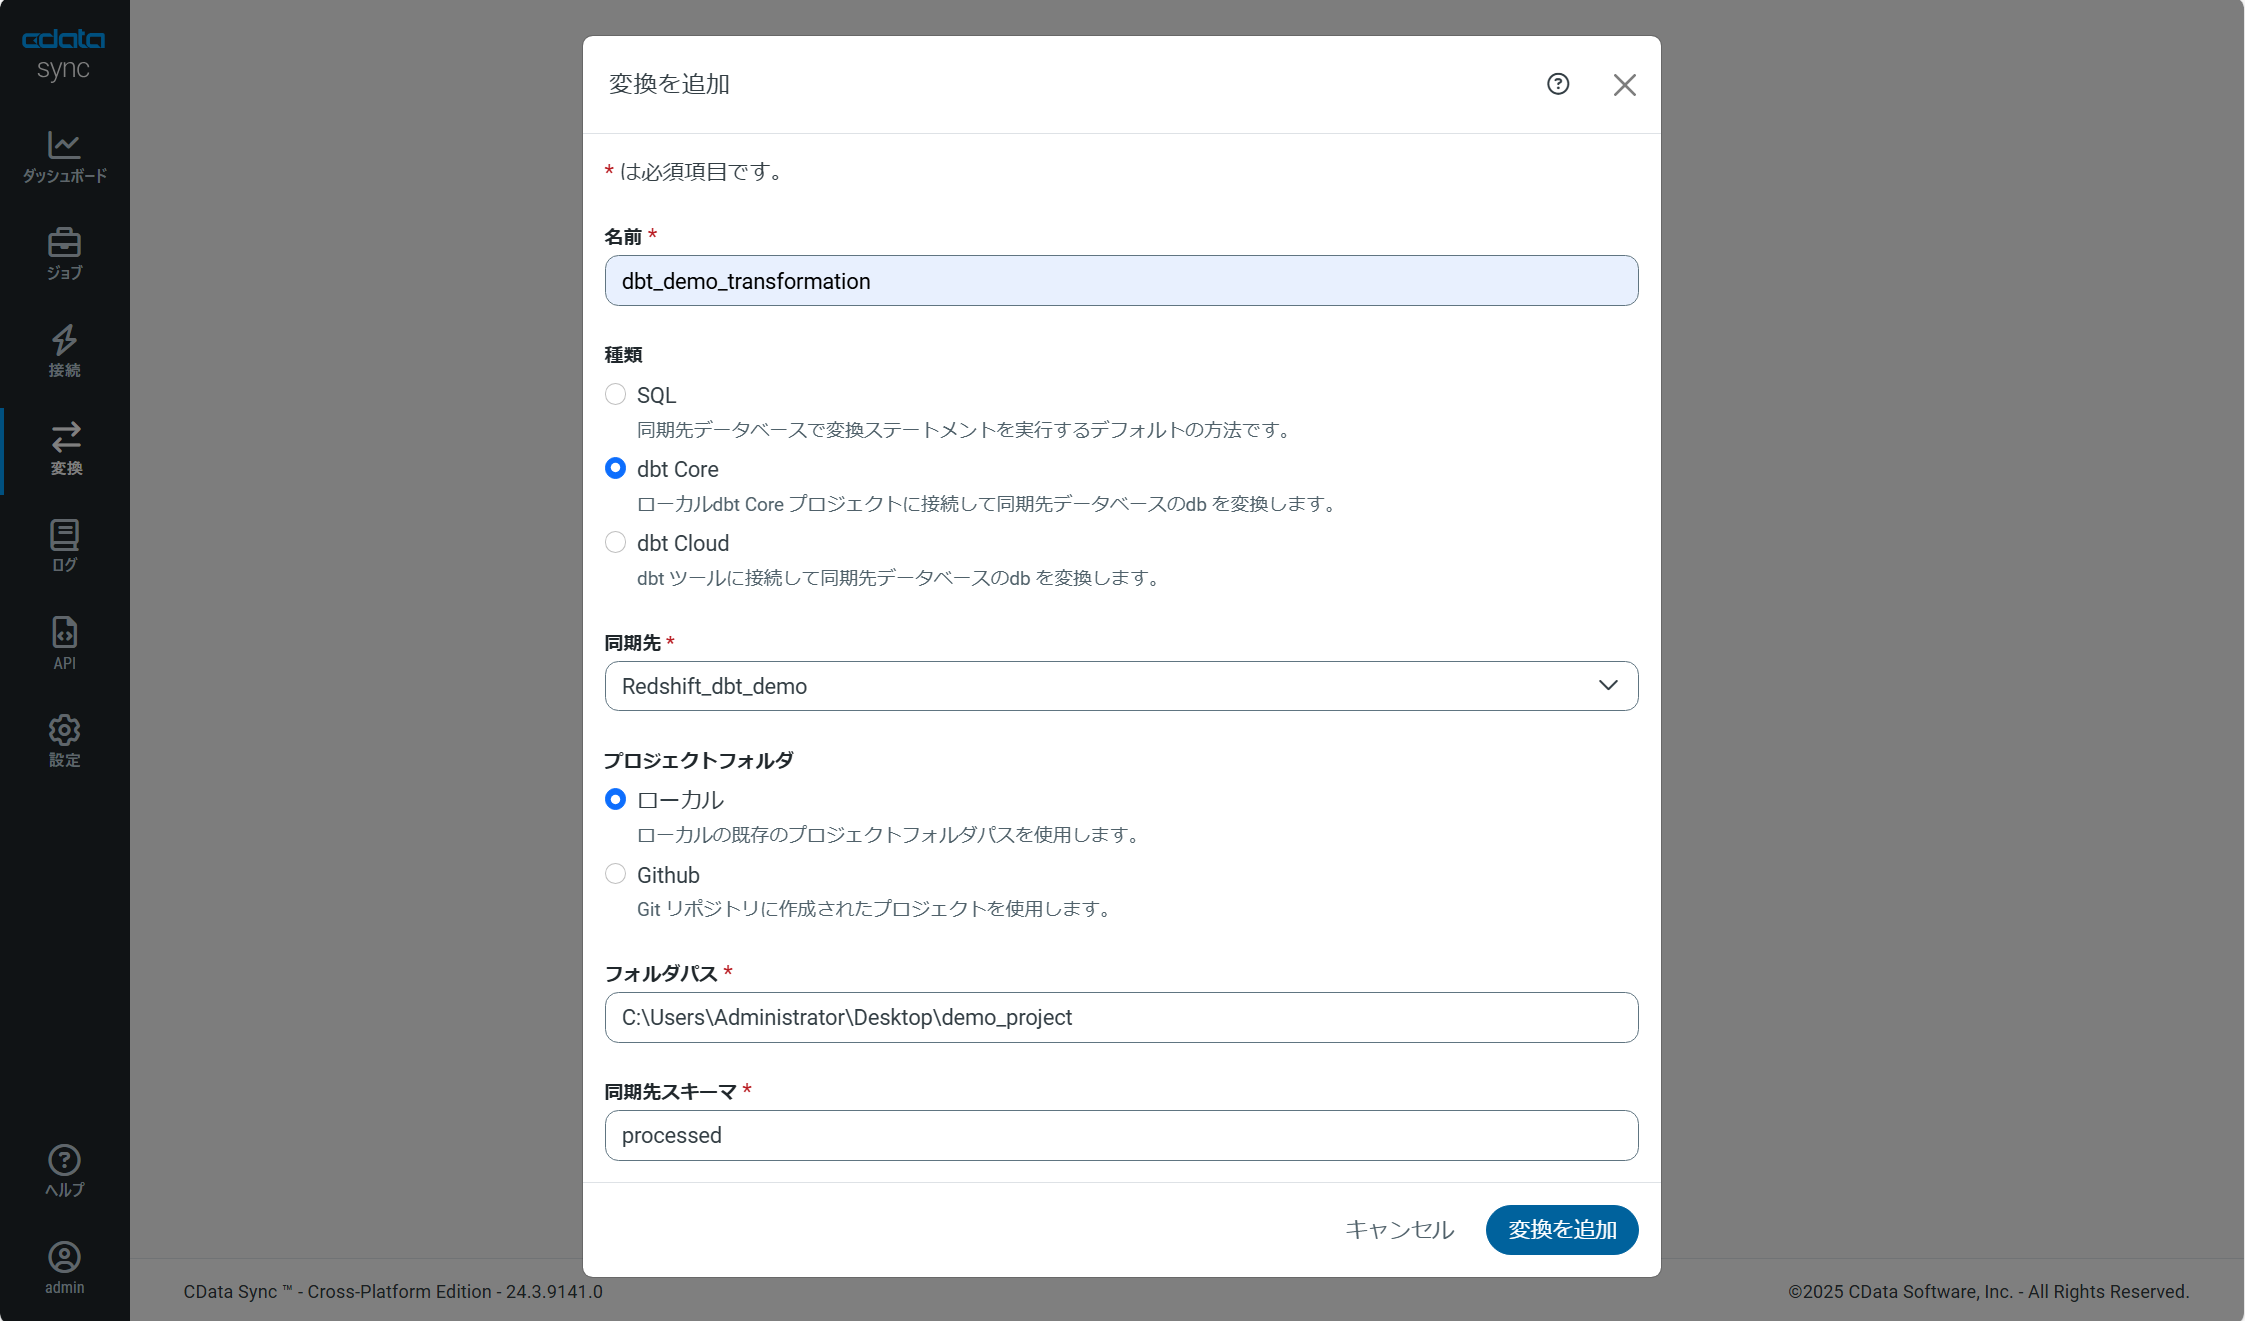Open the 変換 section from the sidebar
This screenshot has width=2245, height=1321.
[64, 448]
